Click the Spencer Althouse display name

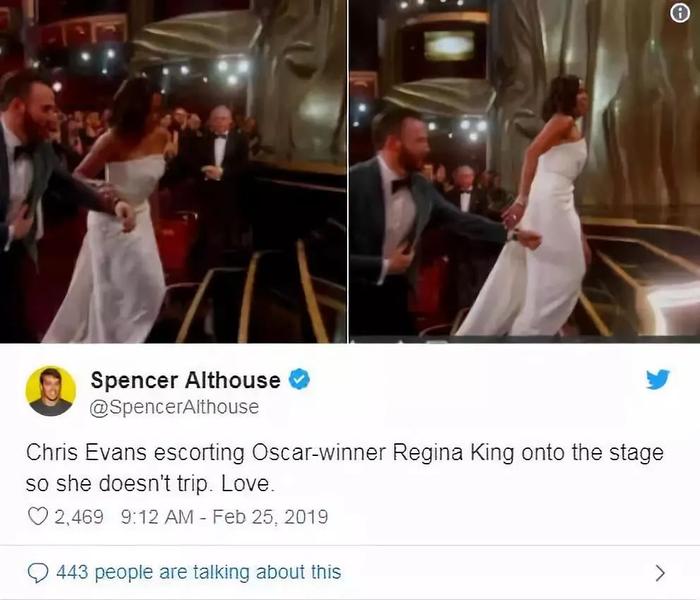pos(185,380)
